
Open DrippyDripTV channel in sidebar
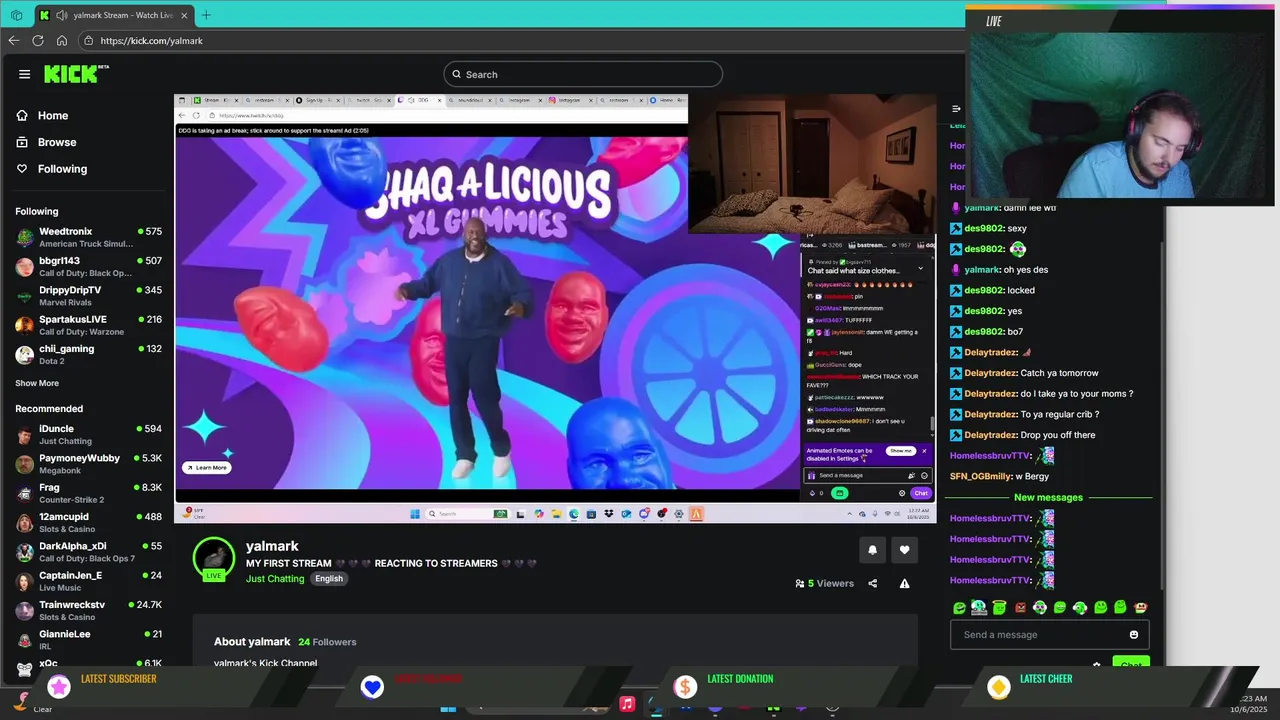pos(88,295)
